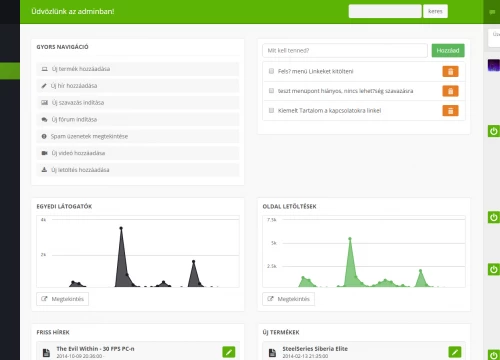Click the topmost green power icon on the right edge

coord(494,131)
